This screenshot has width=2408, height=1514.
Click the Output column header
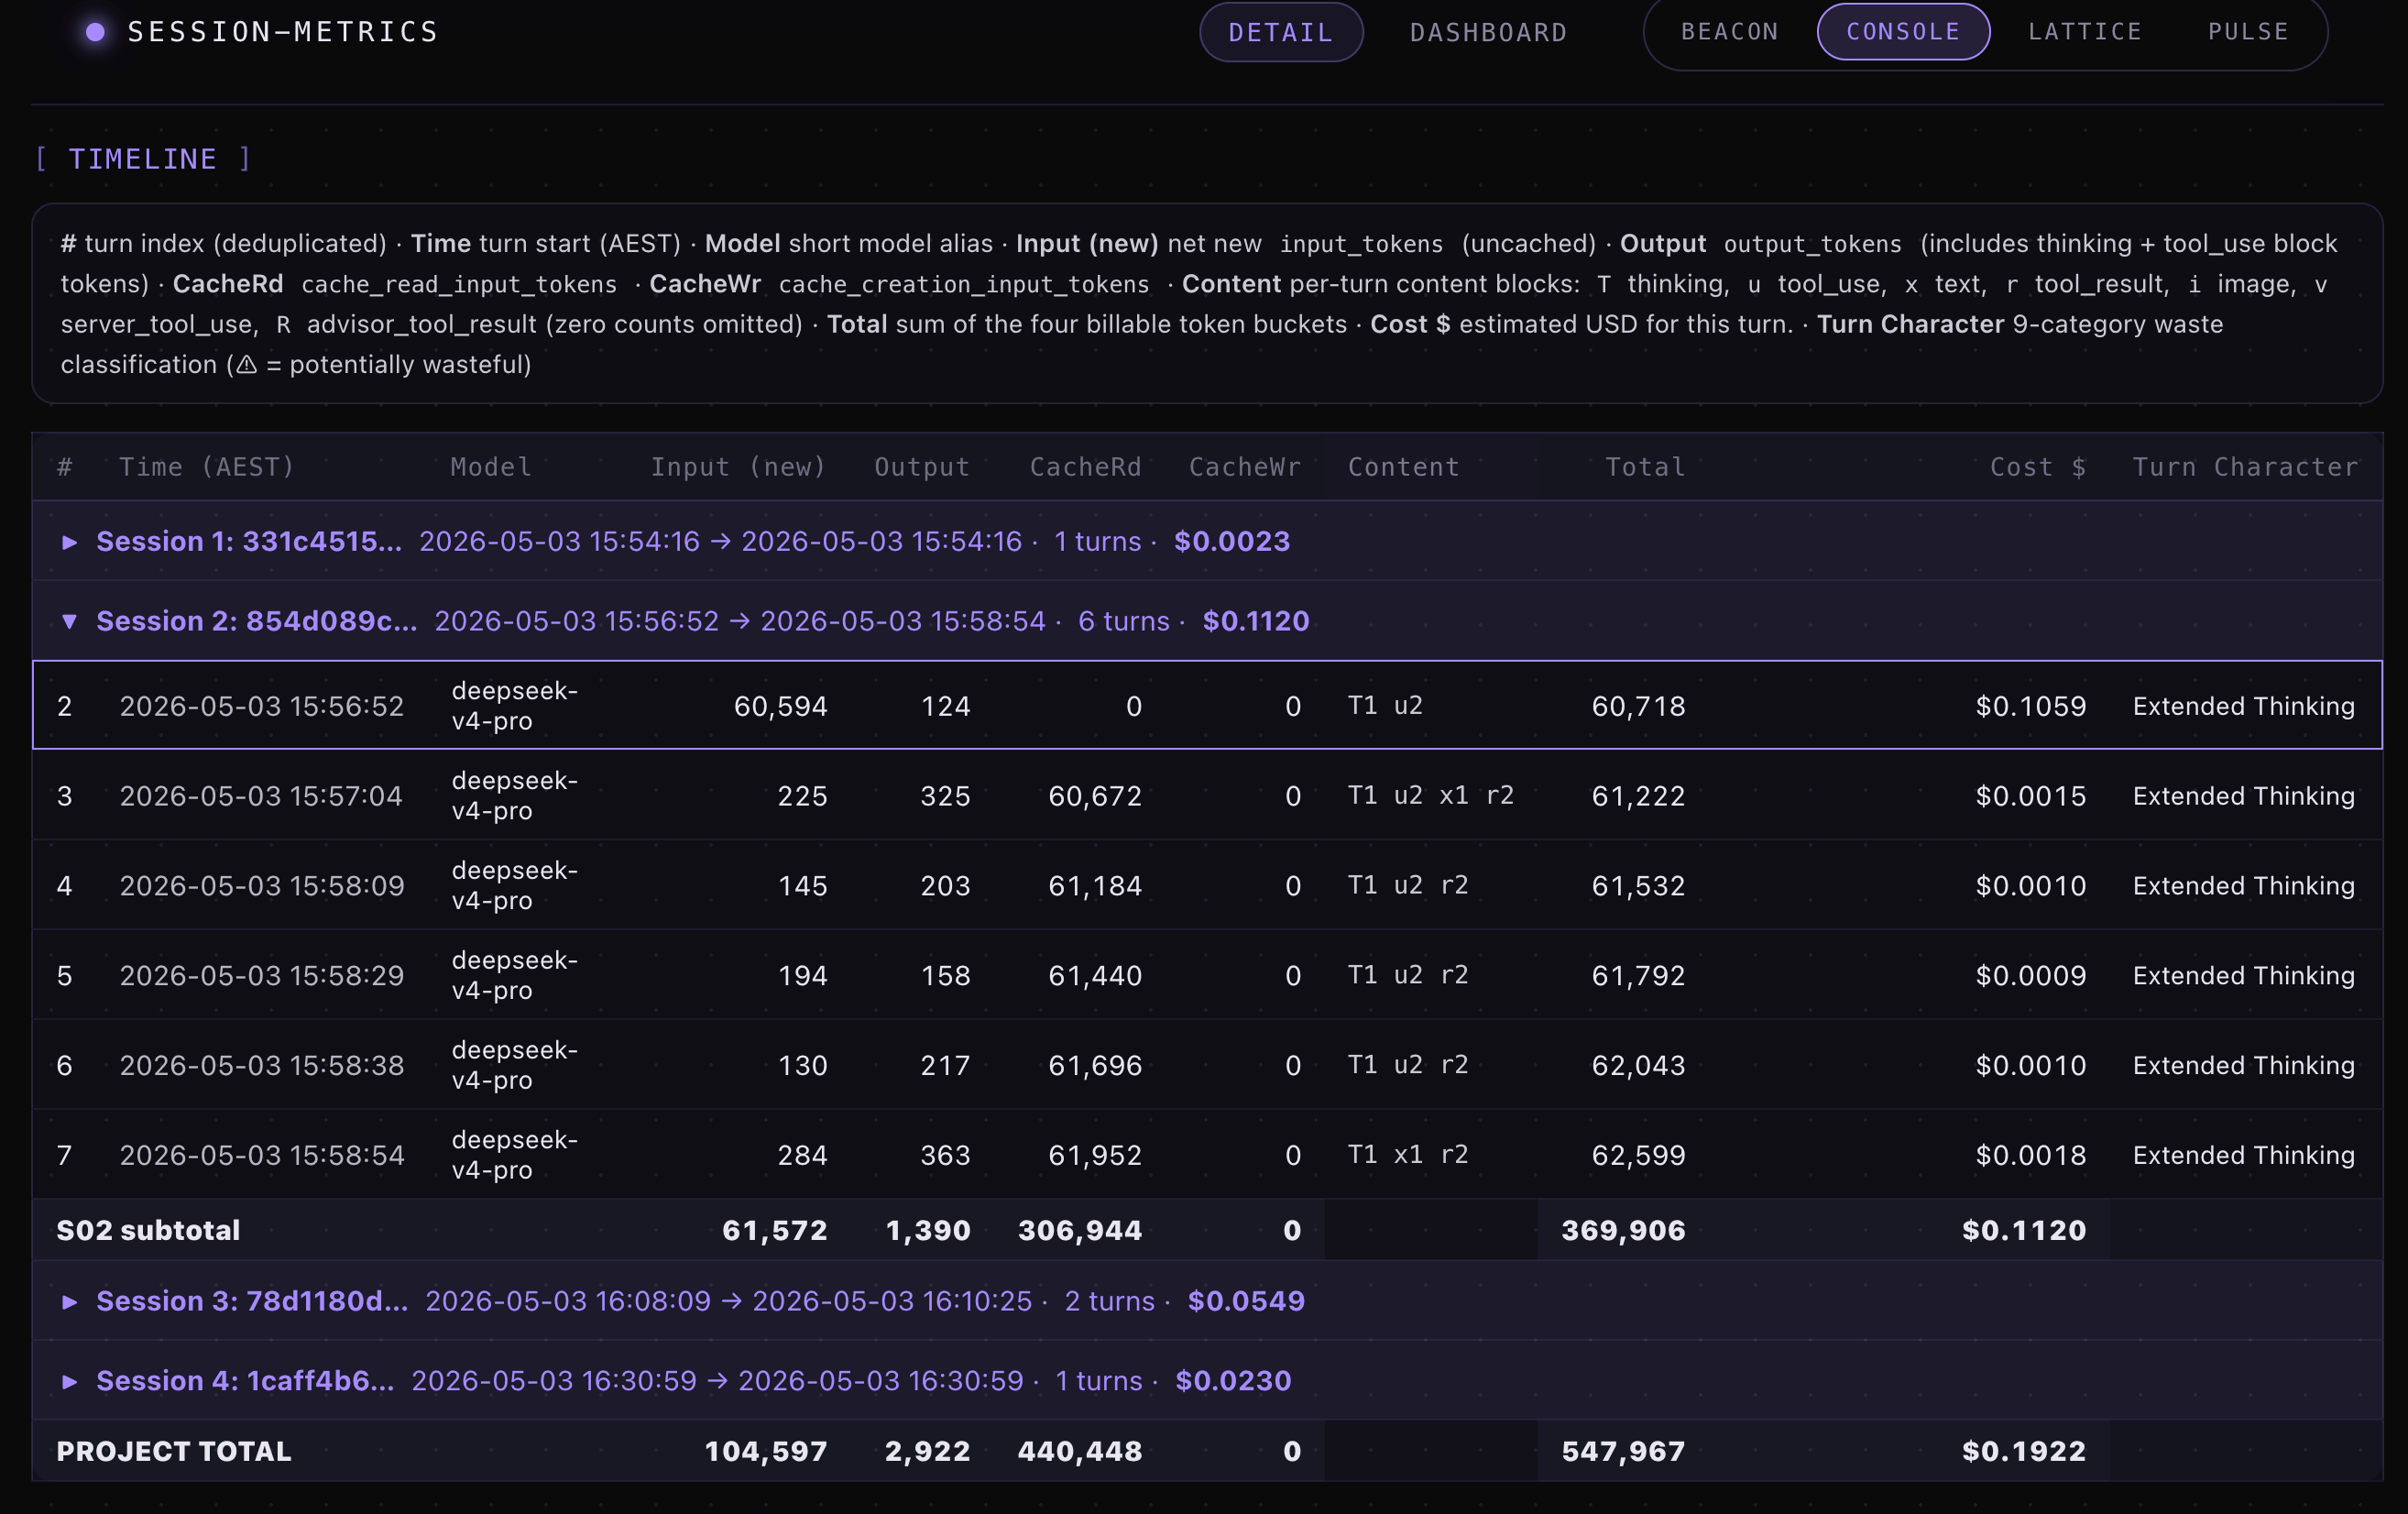tap(922, 467)
